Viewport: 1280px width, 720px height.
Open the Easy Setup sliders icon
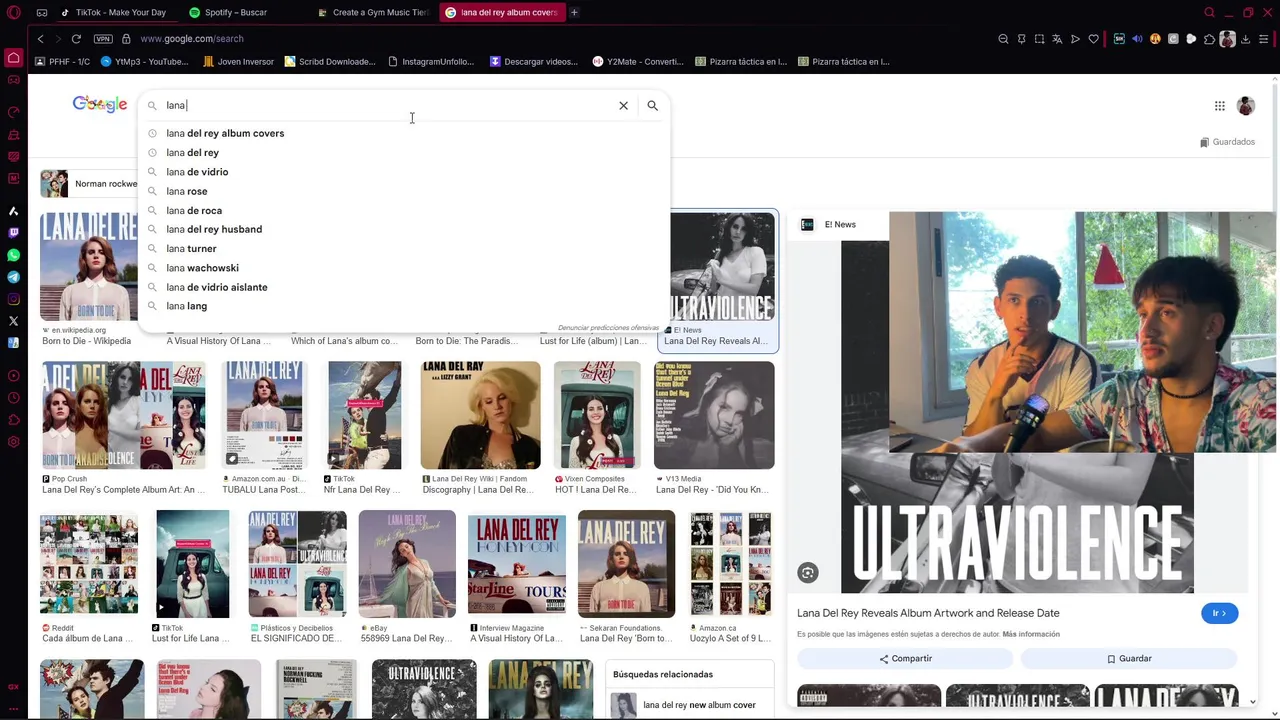coord(1263,39)
